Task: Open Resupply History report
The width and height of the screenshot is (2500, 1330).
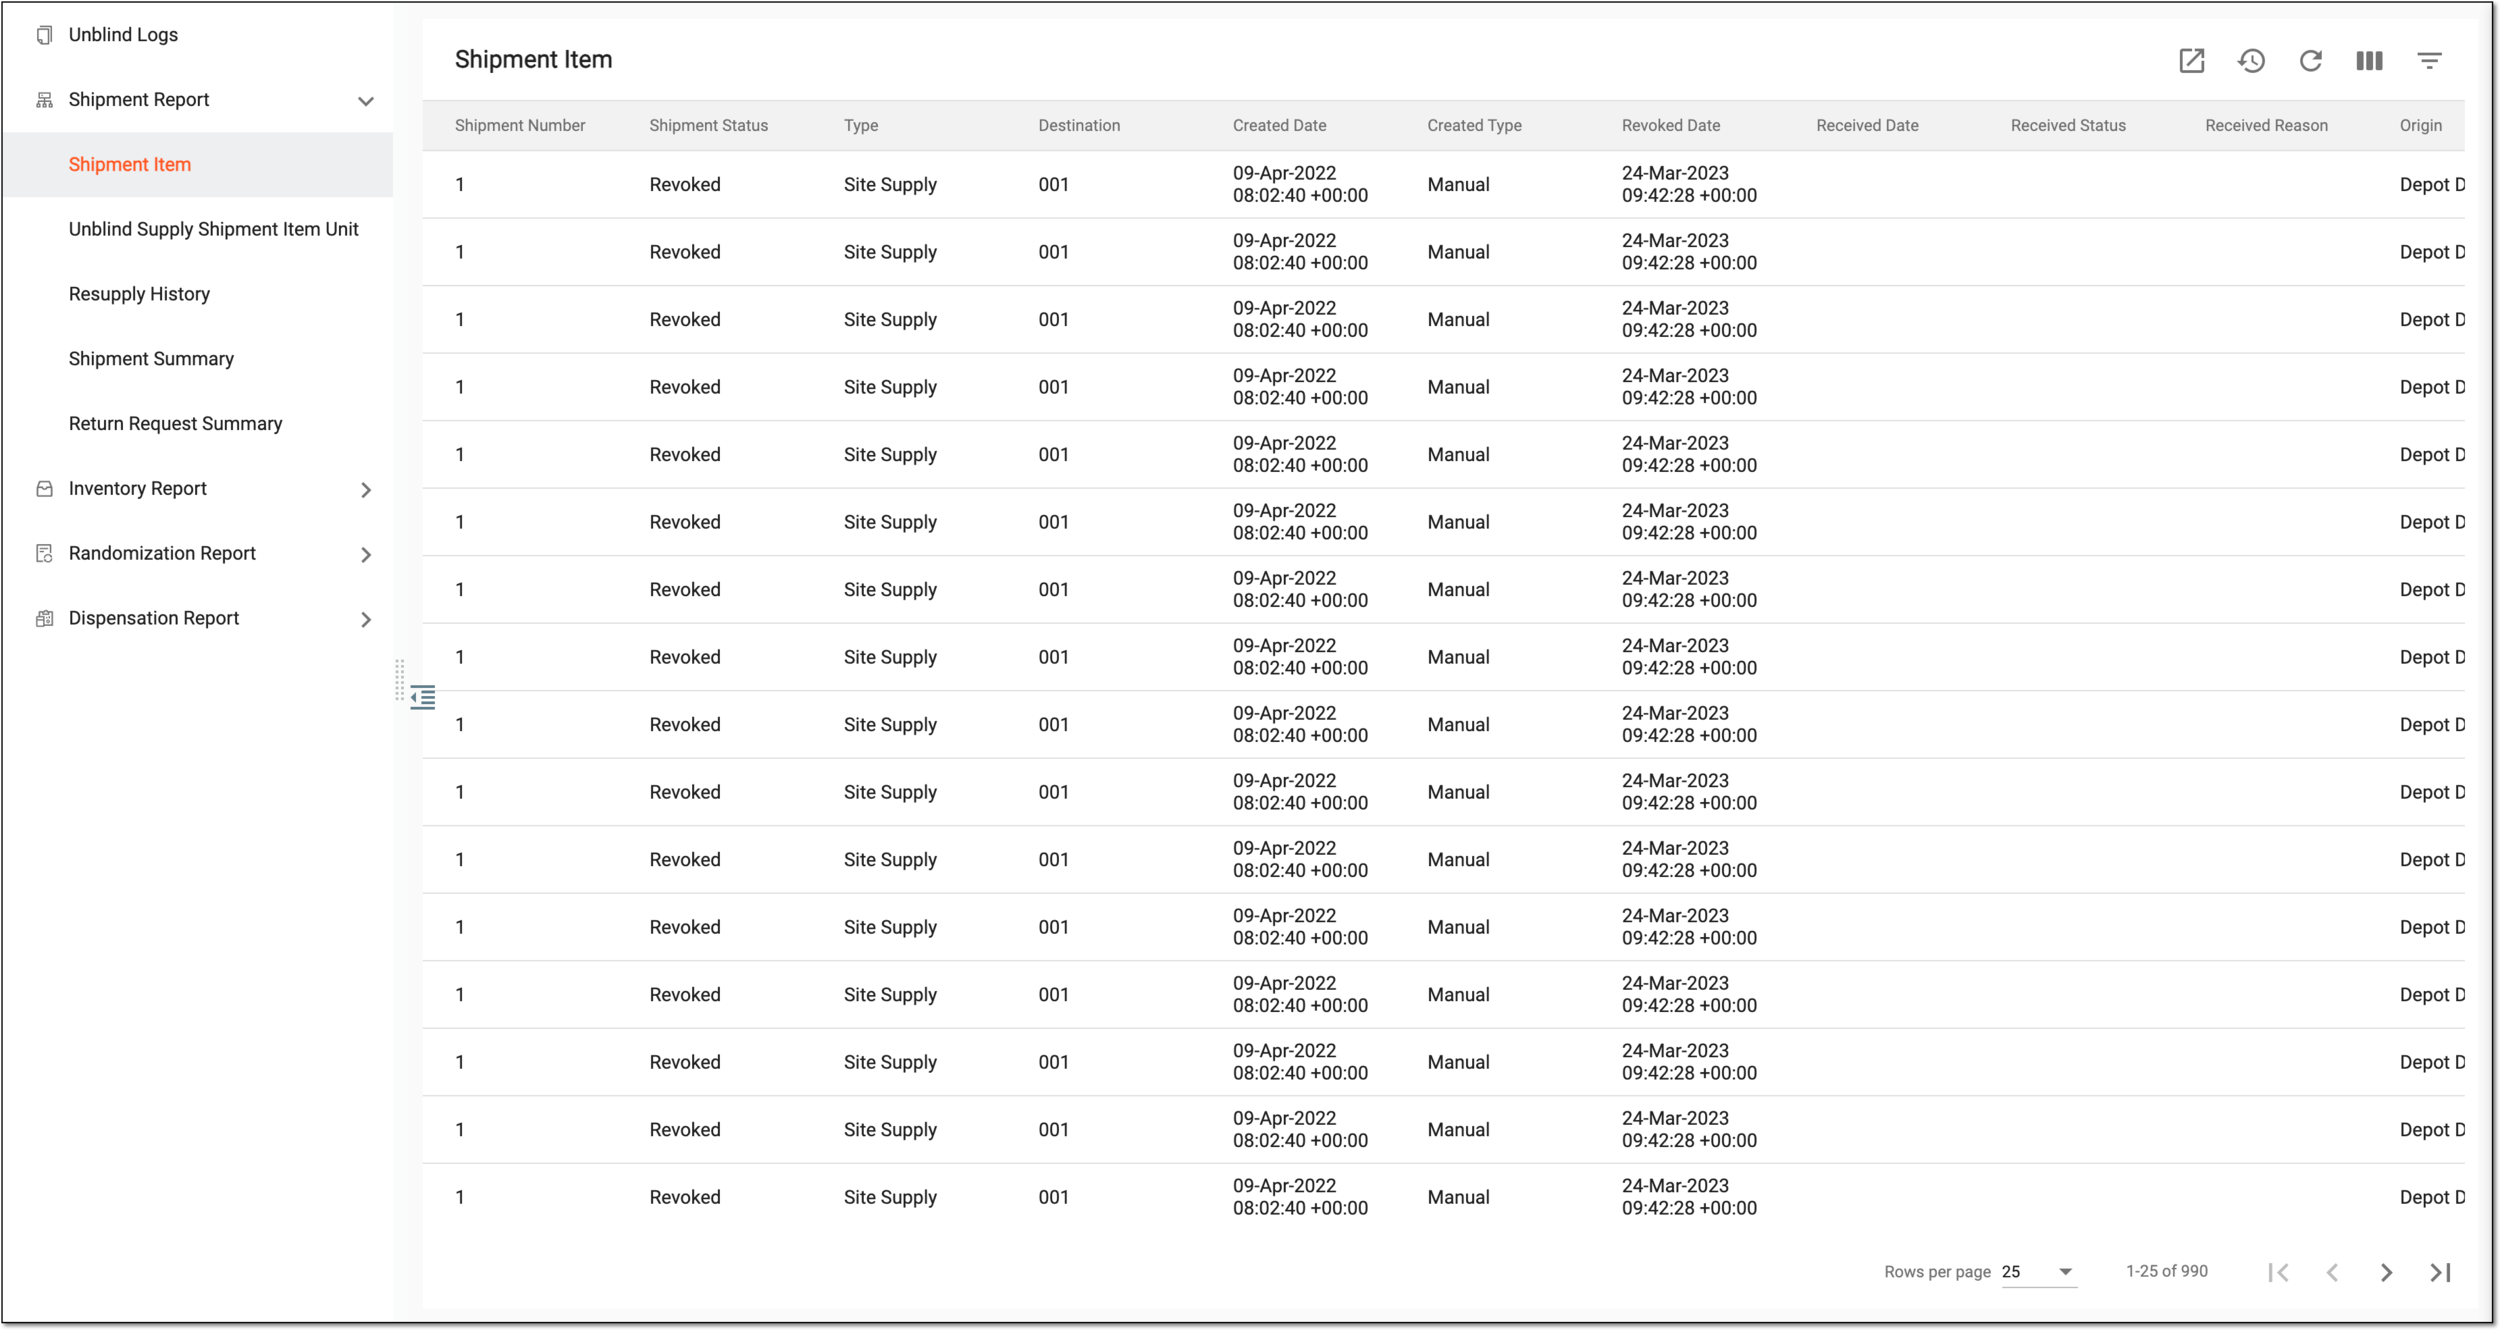Action: (139, 294)
